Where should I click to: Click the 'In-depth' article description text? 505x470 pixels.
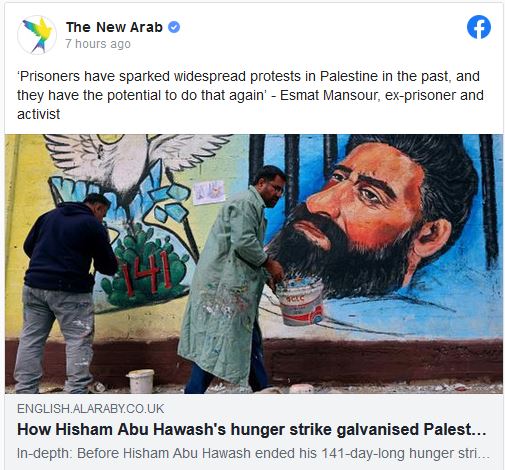pyautogui.click(x=253, y=453)
